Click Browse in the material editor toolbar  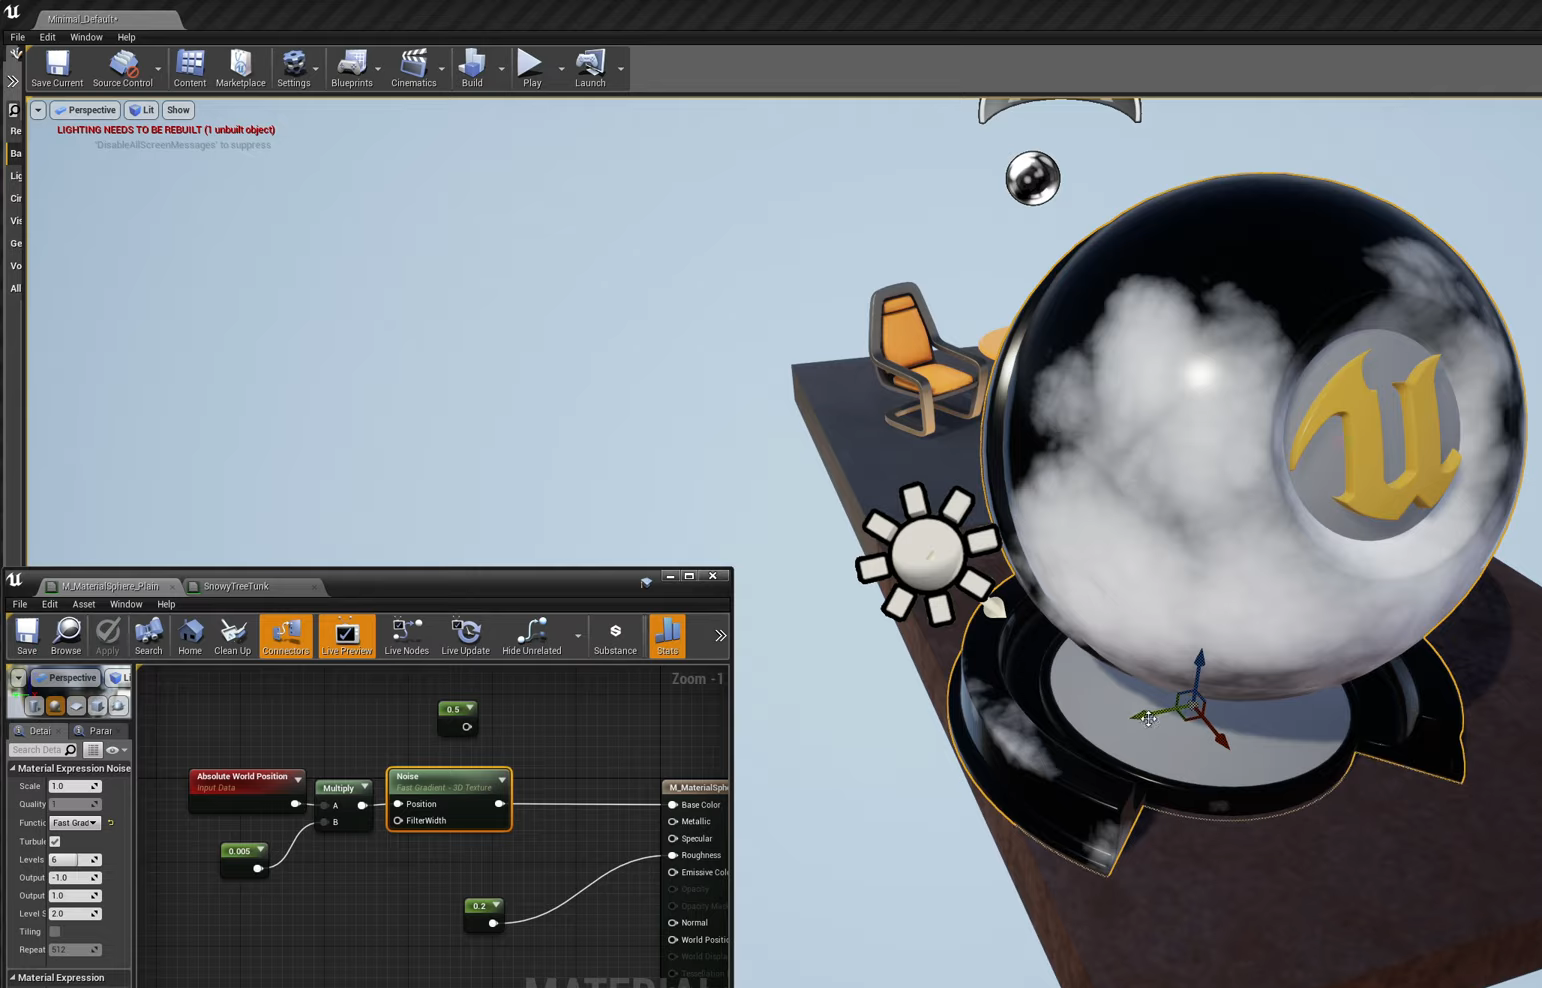tap(66, 636)
